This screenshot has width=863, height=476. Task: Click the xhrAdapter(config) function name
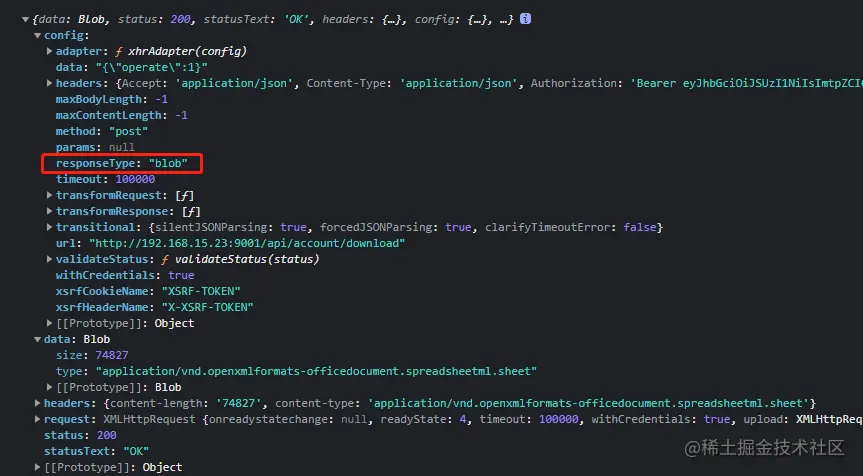click(187, 51)
